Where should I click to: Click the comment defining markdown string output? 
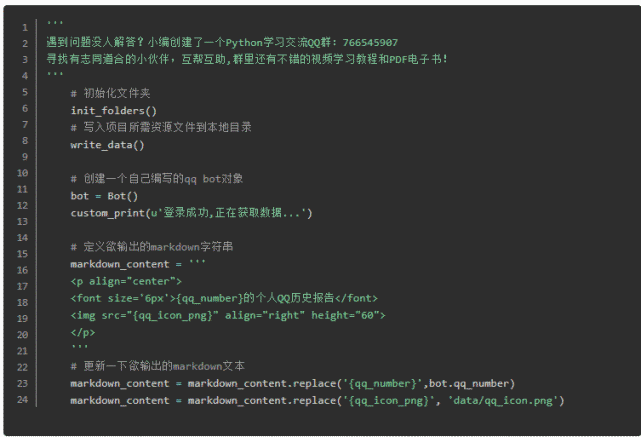tap(152, 247)
